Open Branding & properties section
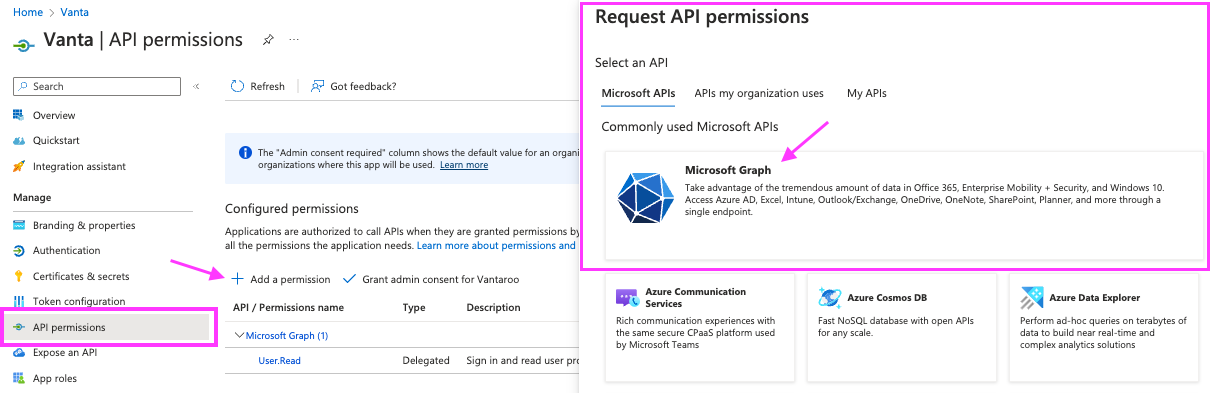Image resolution: width=1214 pixels, height=393 pixels. click(x=84, y=225)
